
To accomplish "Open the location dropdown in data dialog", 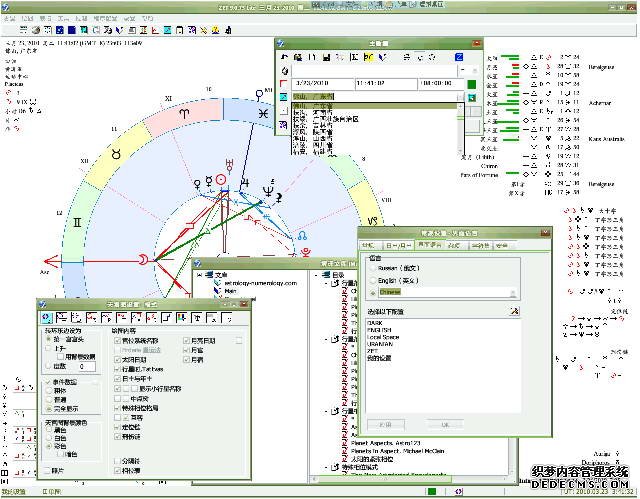I will [460, 97].
